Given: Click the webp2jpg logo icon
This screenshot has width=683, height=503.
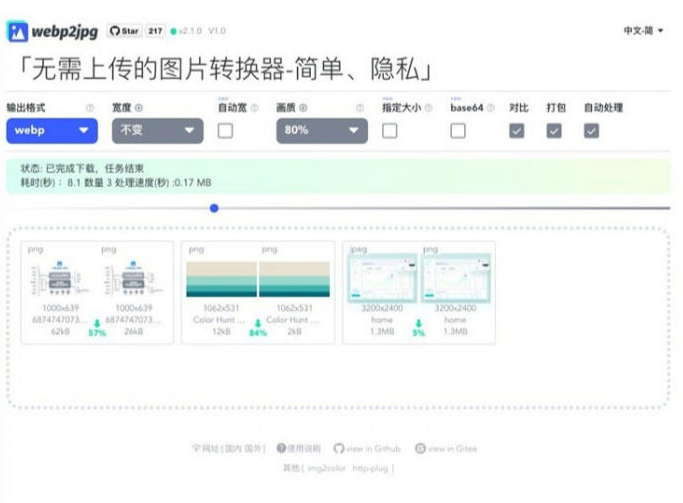Looking at the screenshot, I should (x=17, y=32).
